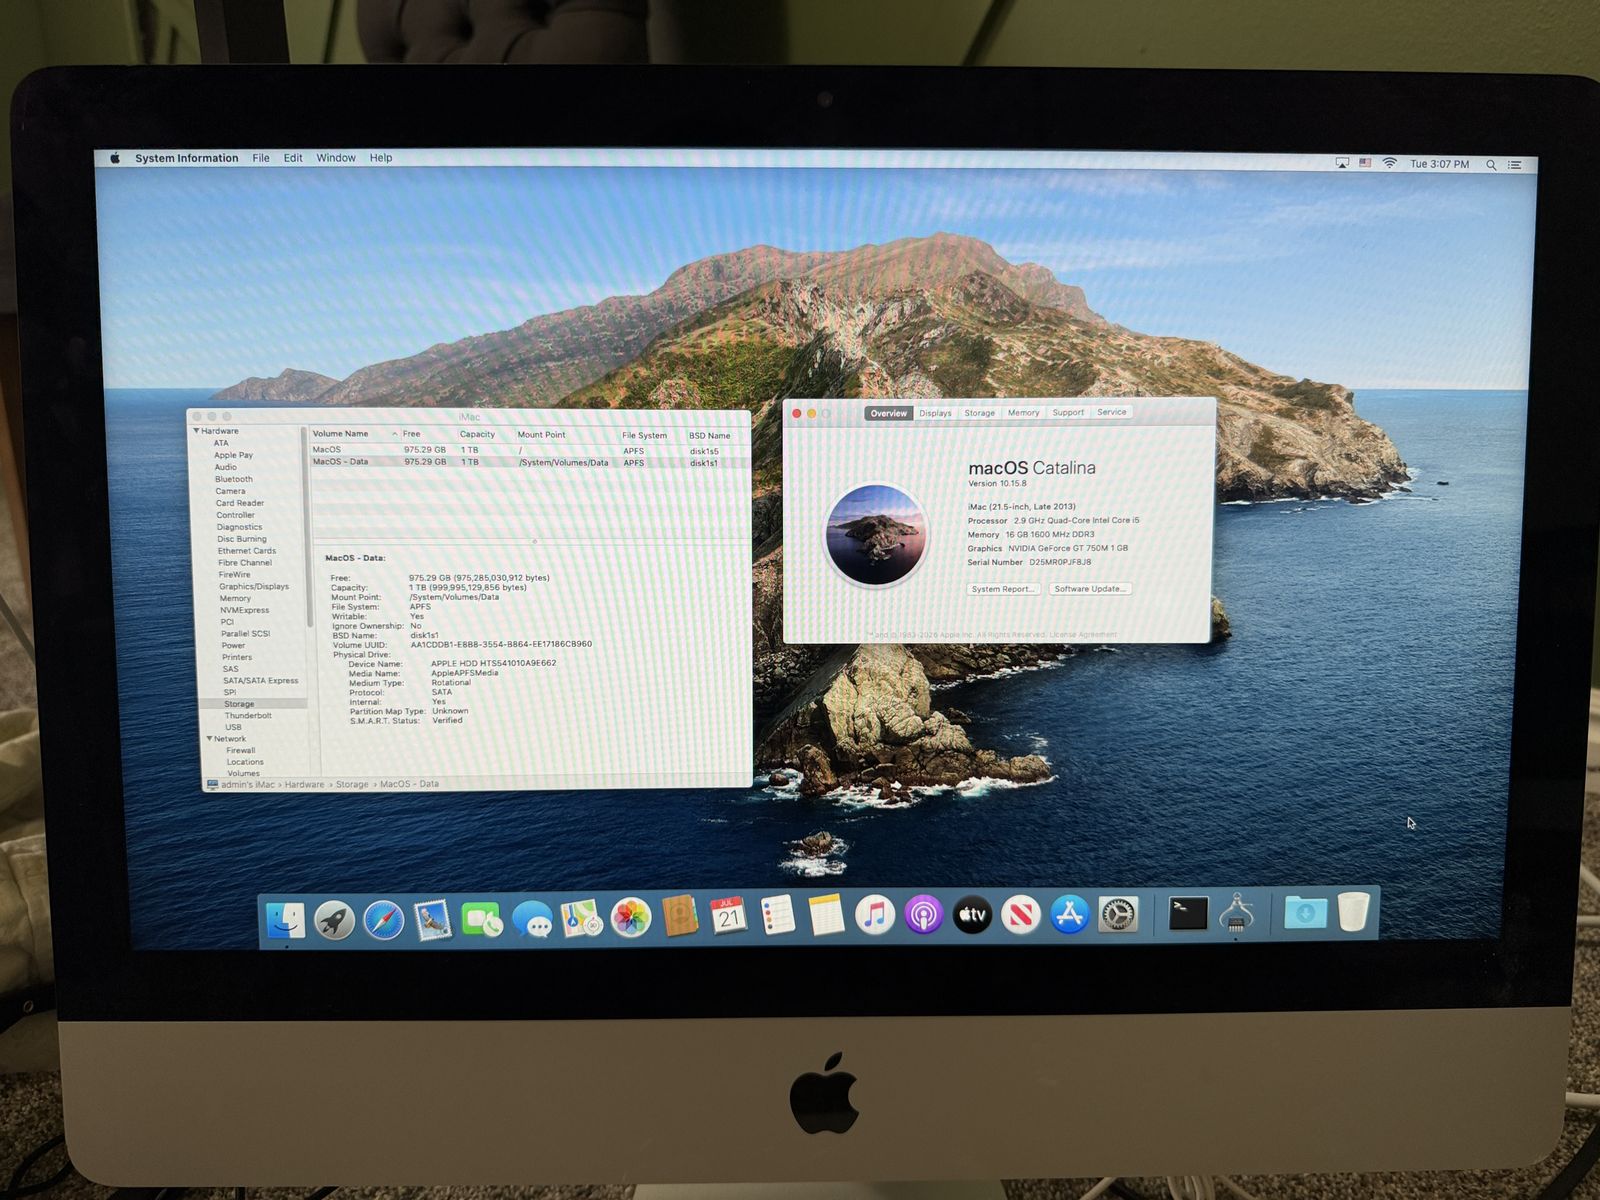The width and height of the screenshot is (1600, 1200).
Task: Open Maps from the Dock
Action: [581, 917]
